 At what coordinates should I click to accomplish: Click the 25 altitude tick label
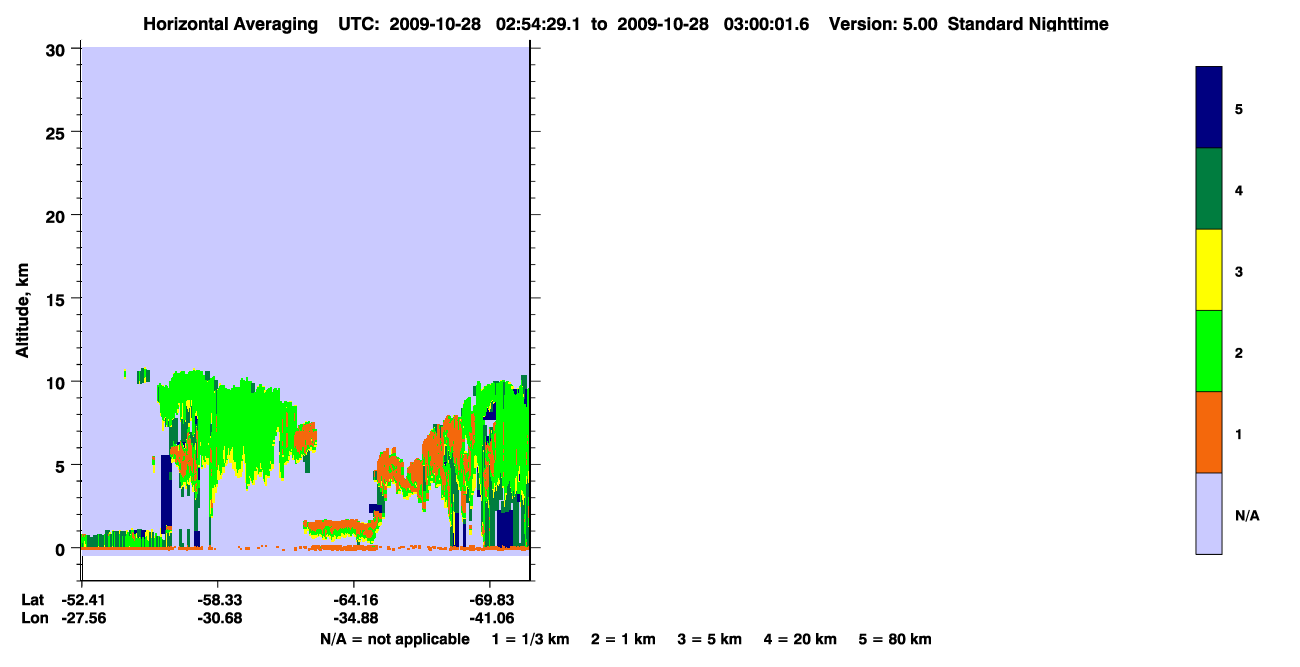click(57, 132)
